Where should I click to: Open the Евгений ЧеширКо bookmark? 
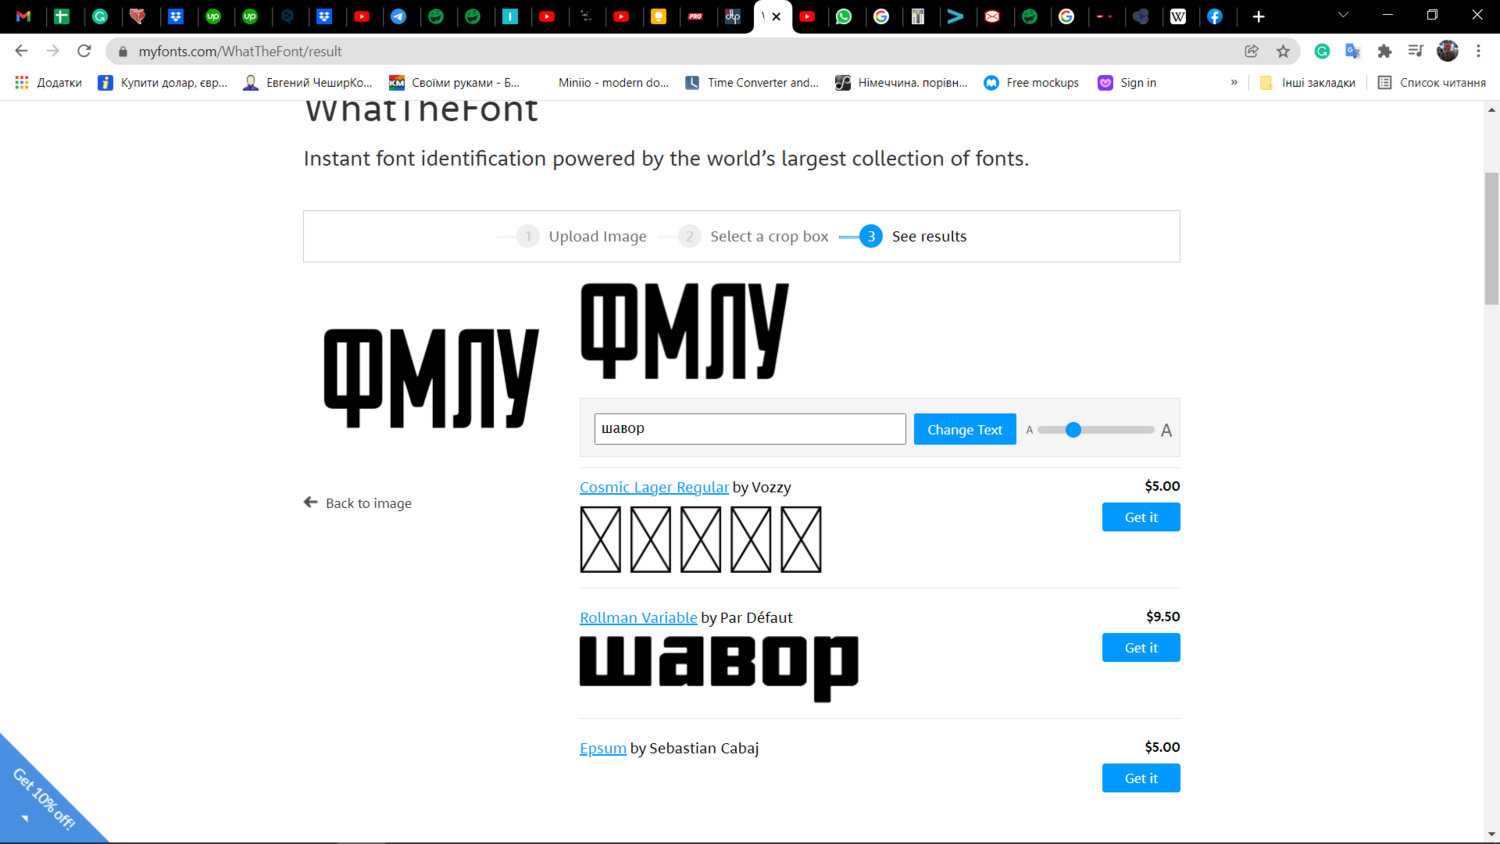[308, 83]
